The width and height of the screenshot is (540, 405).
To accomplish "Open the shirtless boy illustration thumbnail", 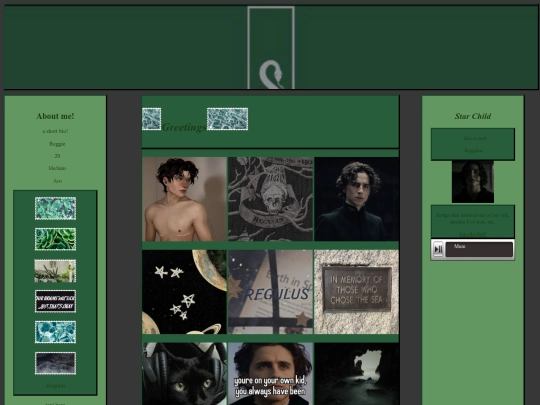I will pos(184,199).
